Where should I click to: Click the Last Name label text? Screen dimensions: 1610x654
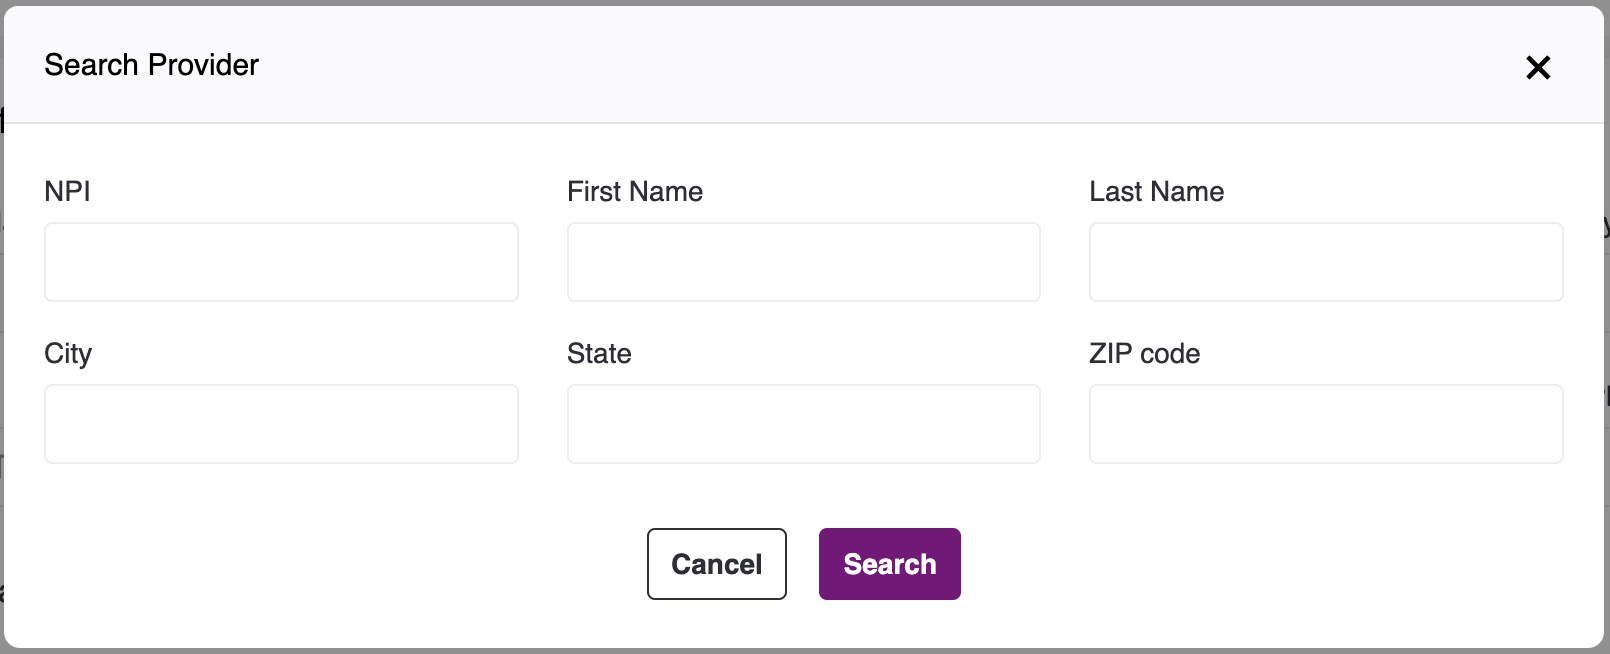pyautogui.click(x=1156, y=191)
